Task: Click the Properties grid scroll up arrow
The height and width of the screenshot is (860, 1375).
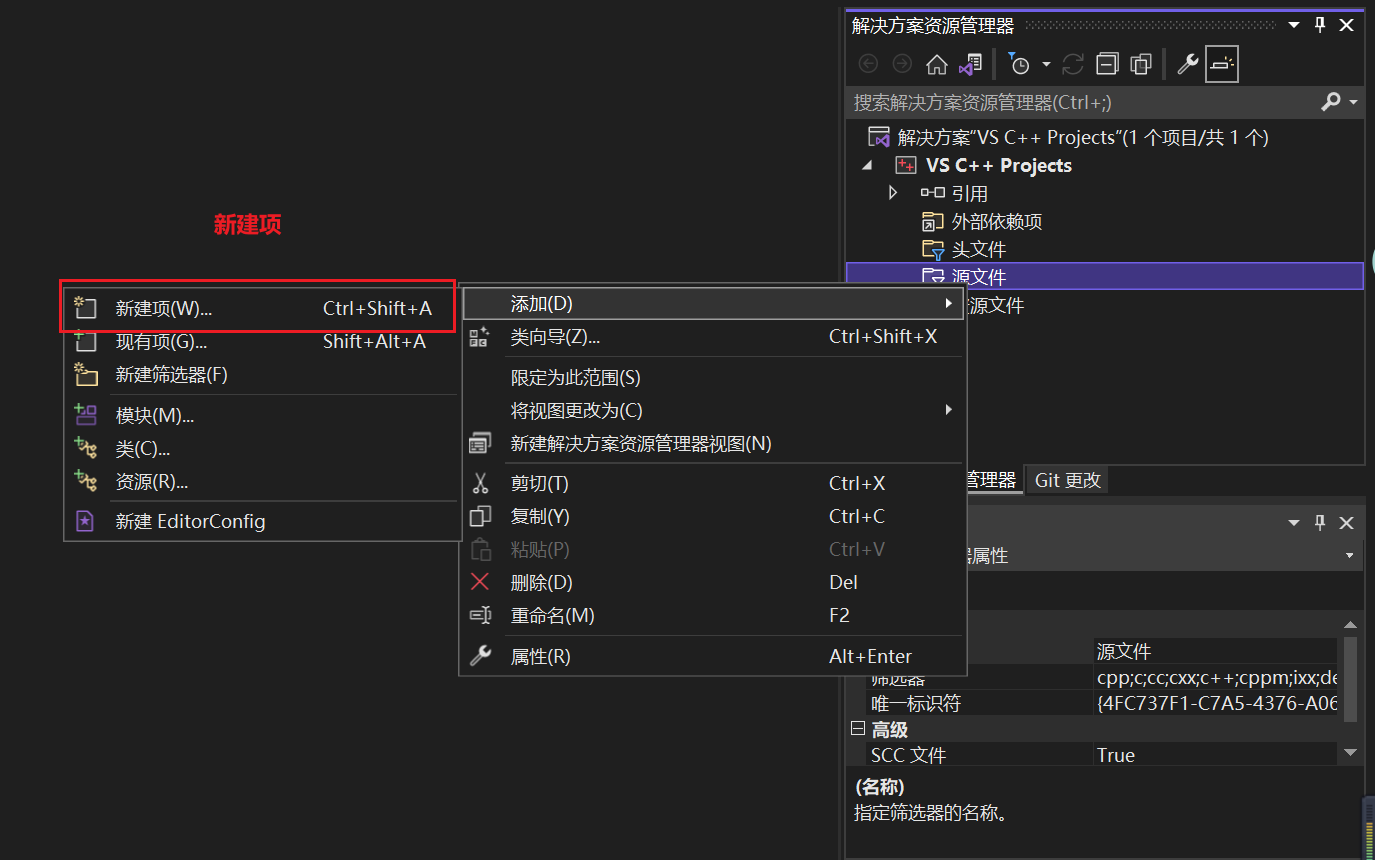Action: click(1350, 625)
